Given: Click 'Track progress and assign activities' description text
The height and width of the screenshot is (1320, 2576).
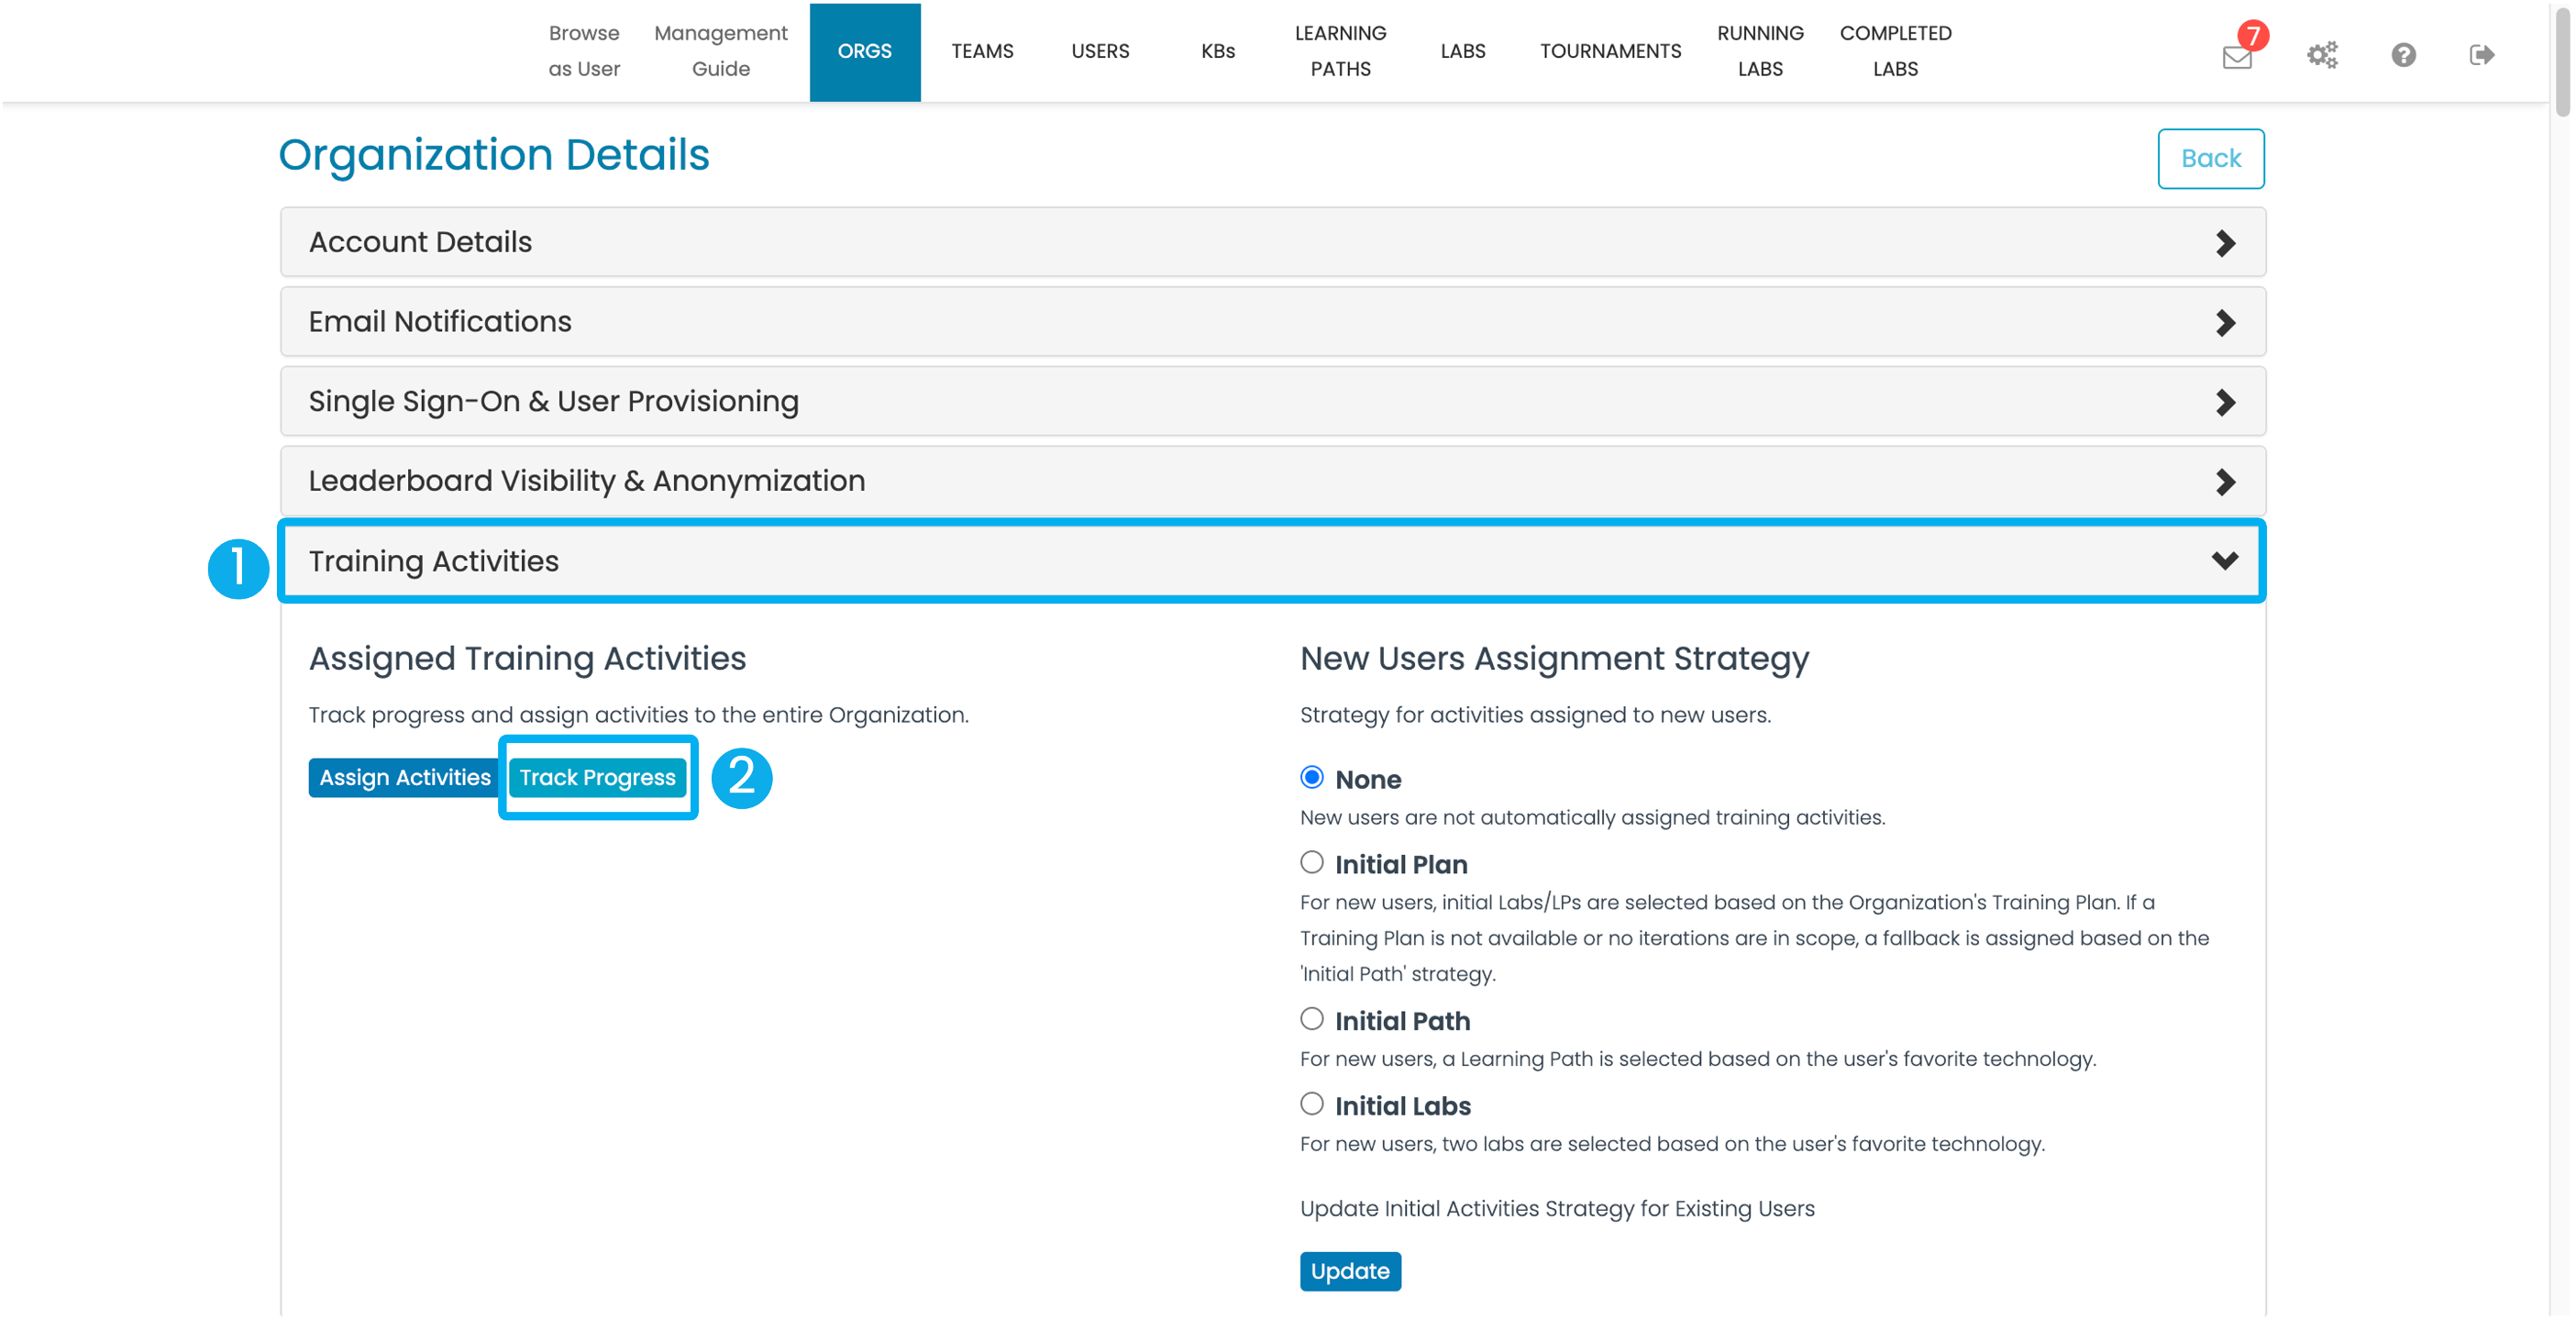Looking at the screenshot, I should pyautogui.click(x=638, y=715).
